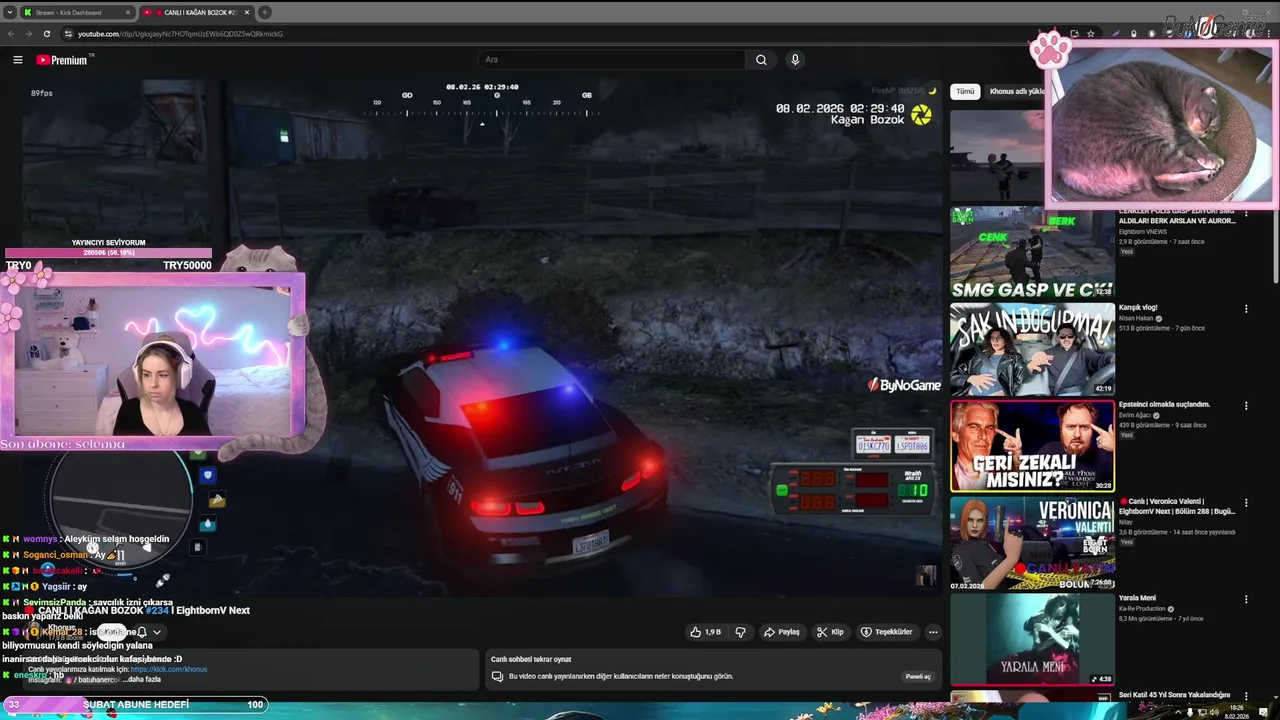Open 'CANLI | KAĞAN BOZOK #234' video title
Image resolution: width=1280 pixels, height=720 pixels.
click(144, 611)
